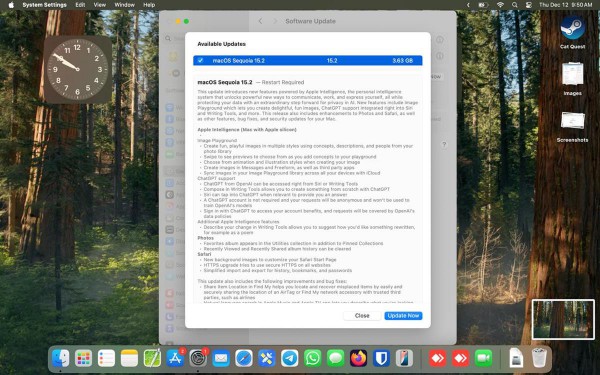
Task: Click the 3.63 GB size value
Action: coord(403,60)
